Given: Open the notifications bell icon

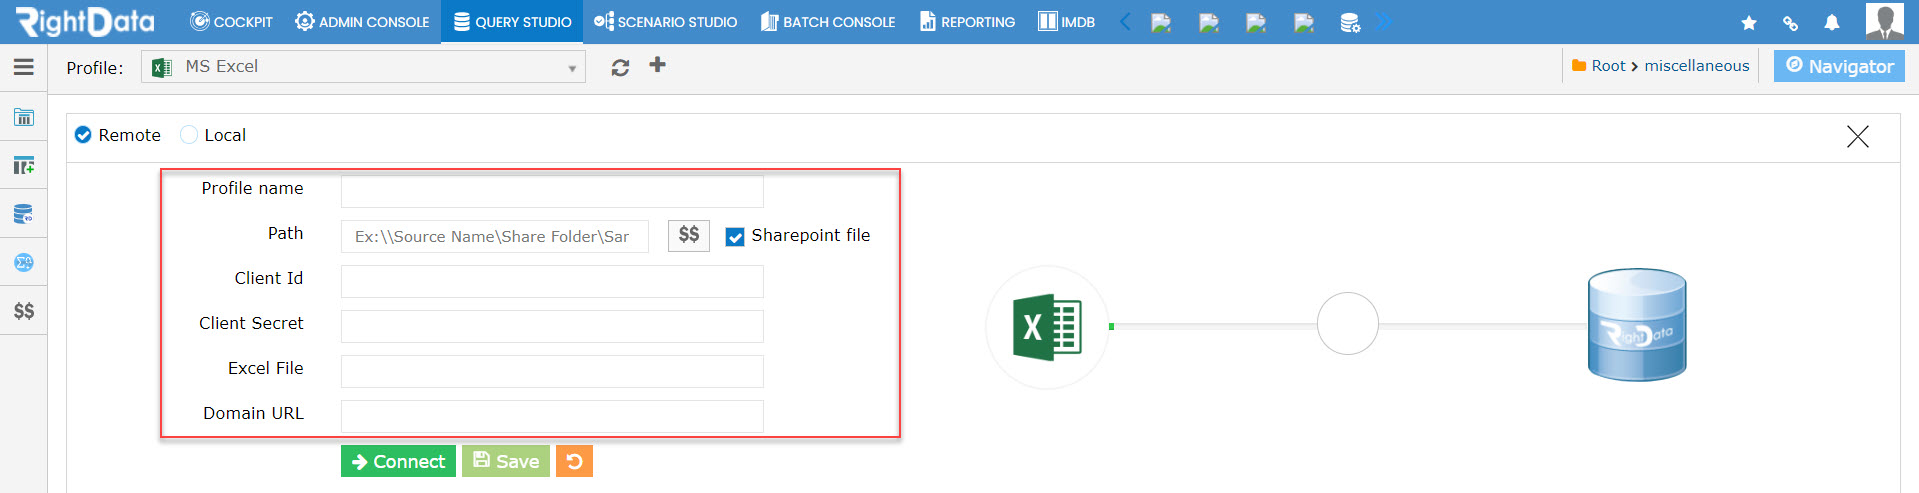Looking at the screenshot, I should tap(1832, 22).
